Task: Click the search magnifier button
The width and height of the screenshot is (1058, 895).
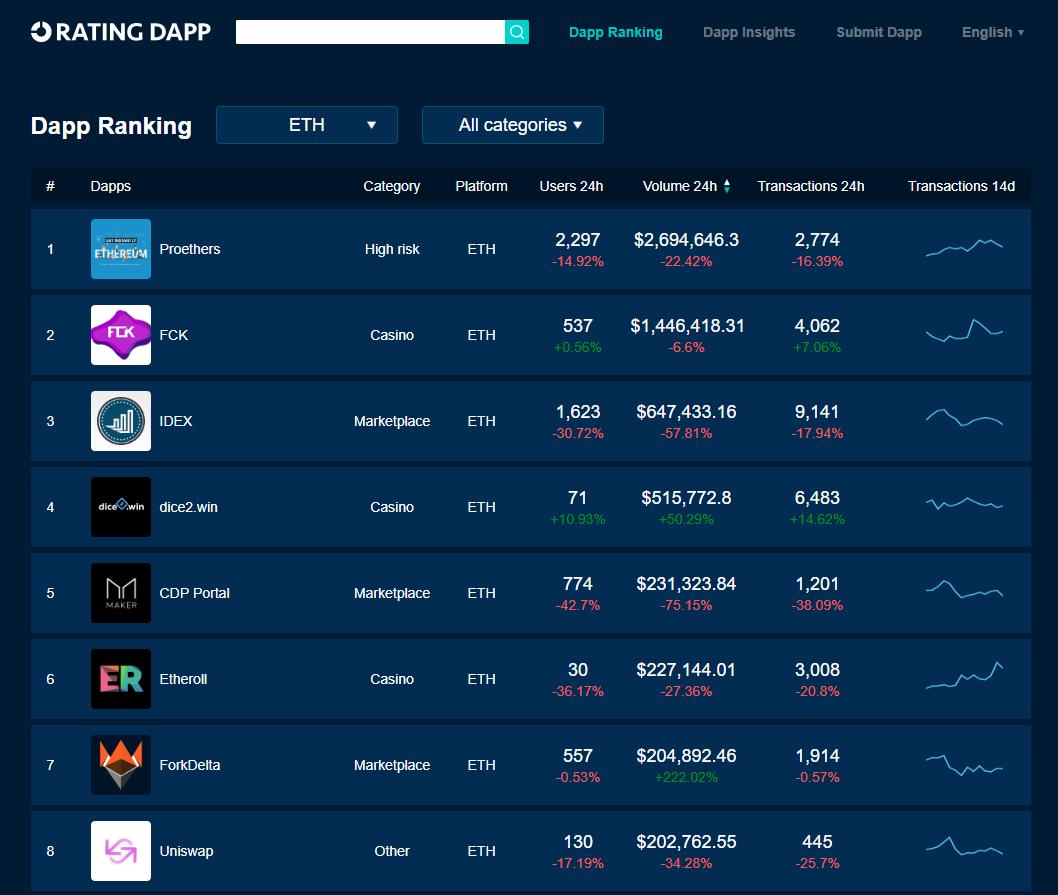Action: [x=517, y=32]
